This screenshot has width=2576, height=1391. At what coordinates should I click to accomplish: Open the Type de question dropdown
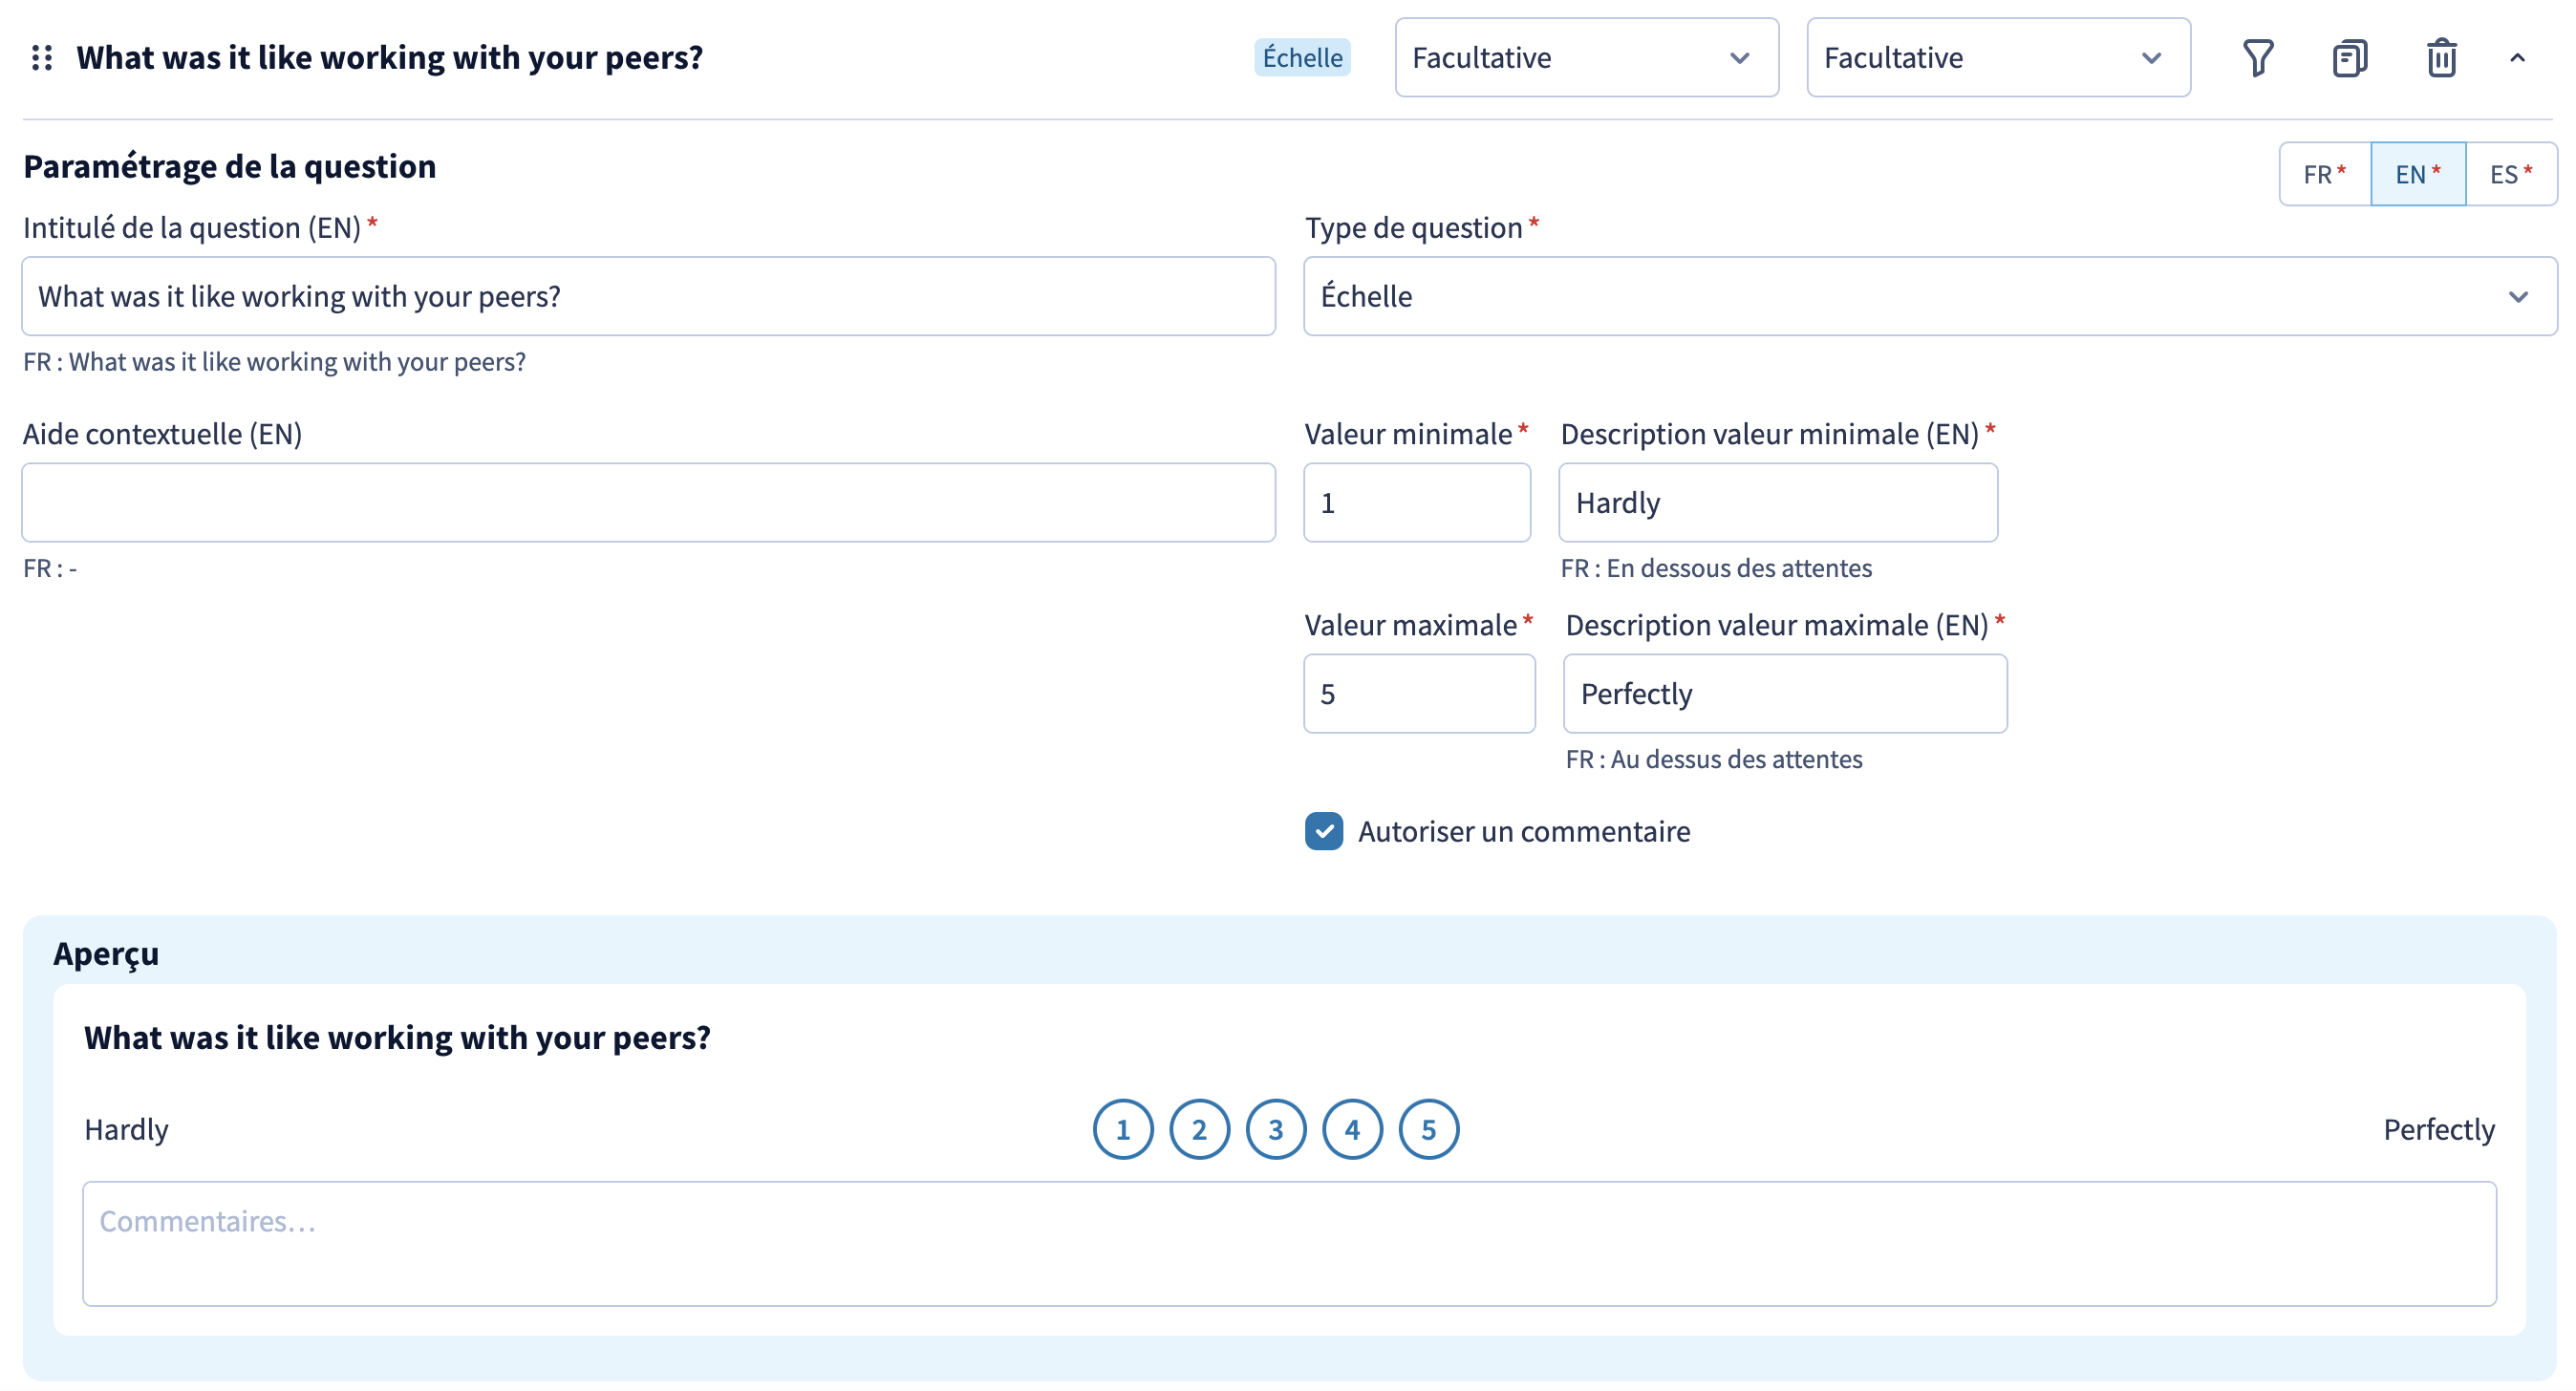1930,296
